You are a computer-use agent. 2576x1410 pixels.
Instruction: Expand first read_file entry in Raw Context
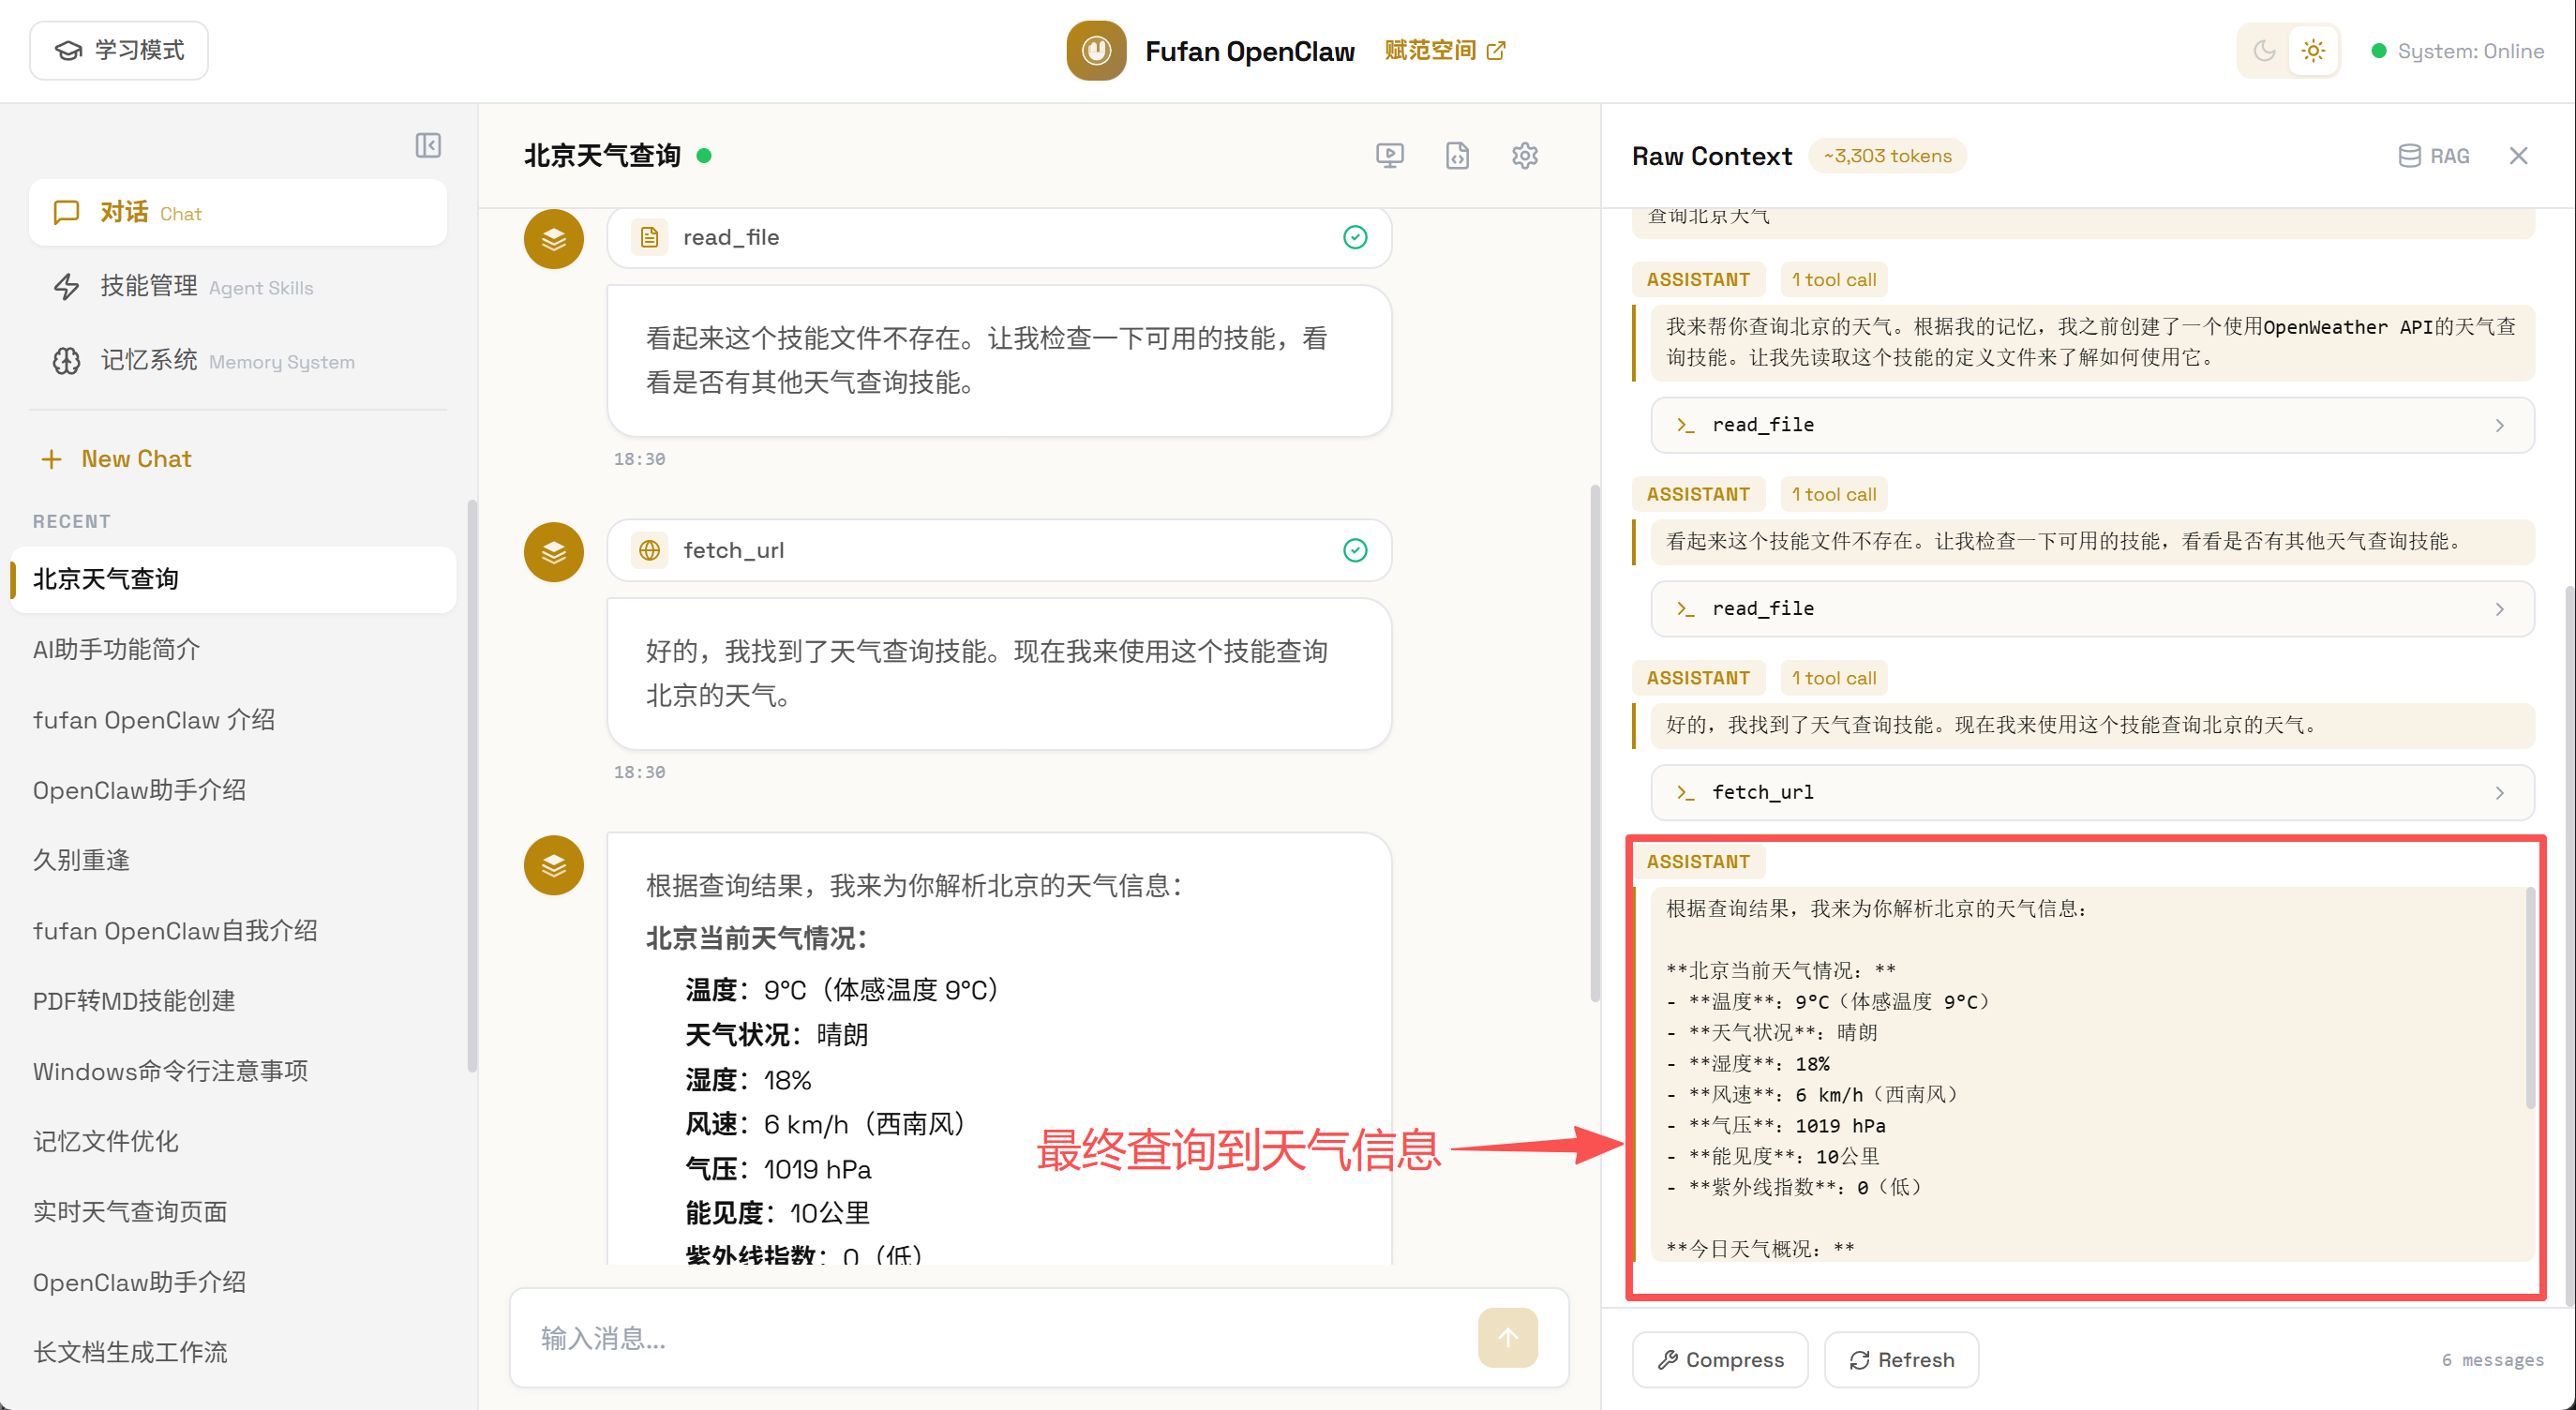click(2092, 425)
